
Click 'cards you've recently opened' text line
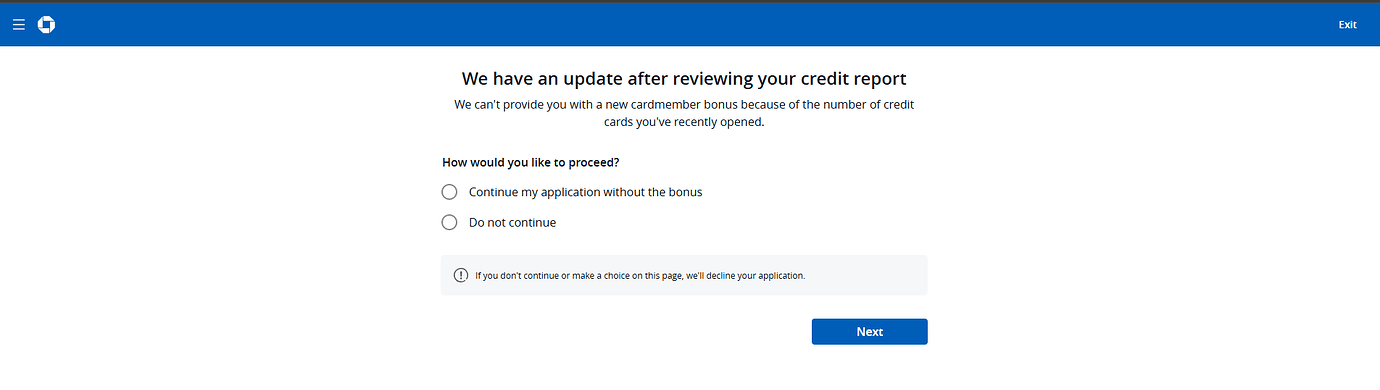[x=684, y=122]
